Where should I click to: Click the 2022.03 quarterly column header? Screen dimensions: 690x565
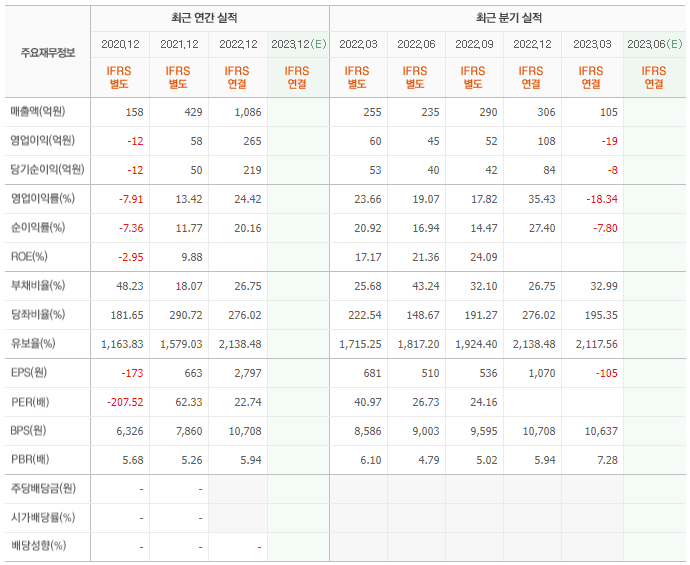[x=358, y=44]
